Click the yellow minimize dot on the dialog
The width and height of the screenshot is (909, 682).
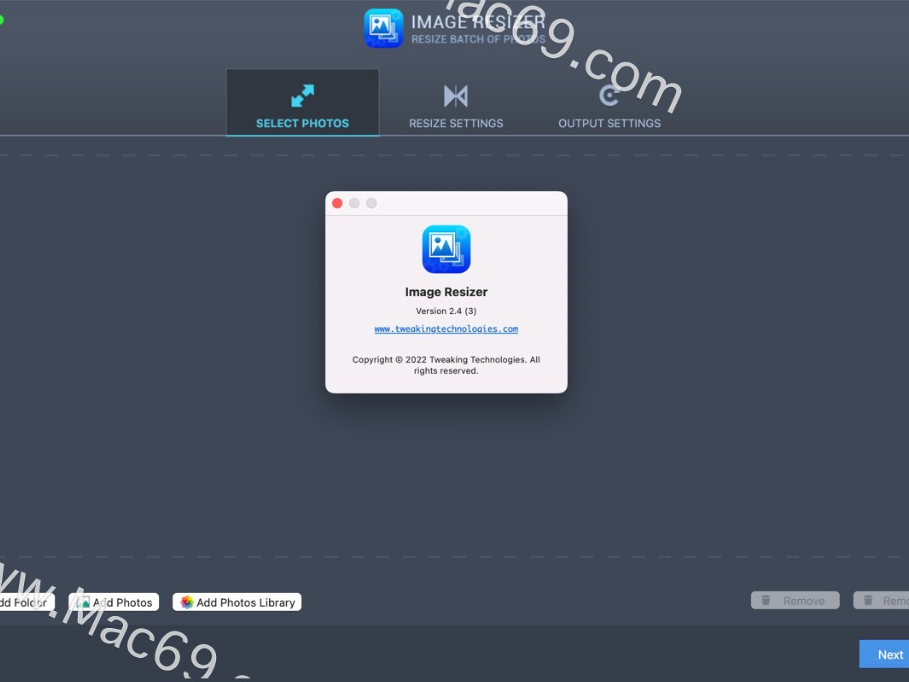(x=354, y=202)
